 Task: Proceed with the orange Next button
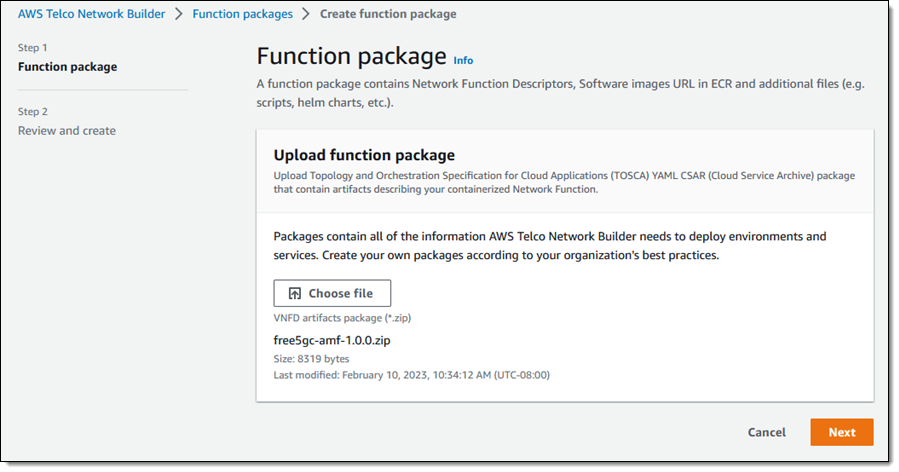[x=842, y=432]
